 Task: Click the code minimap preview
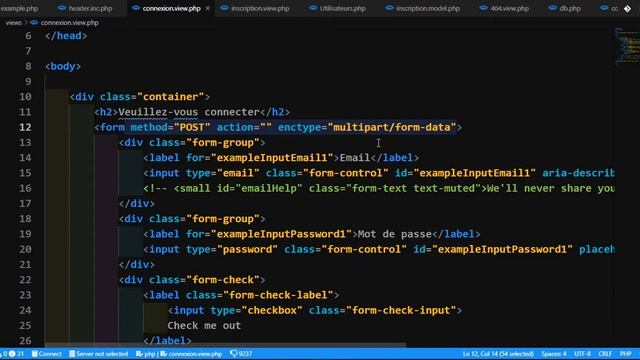tap(627, 46)
